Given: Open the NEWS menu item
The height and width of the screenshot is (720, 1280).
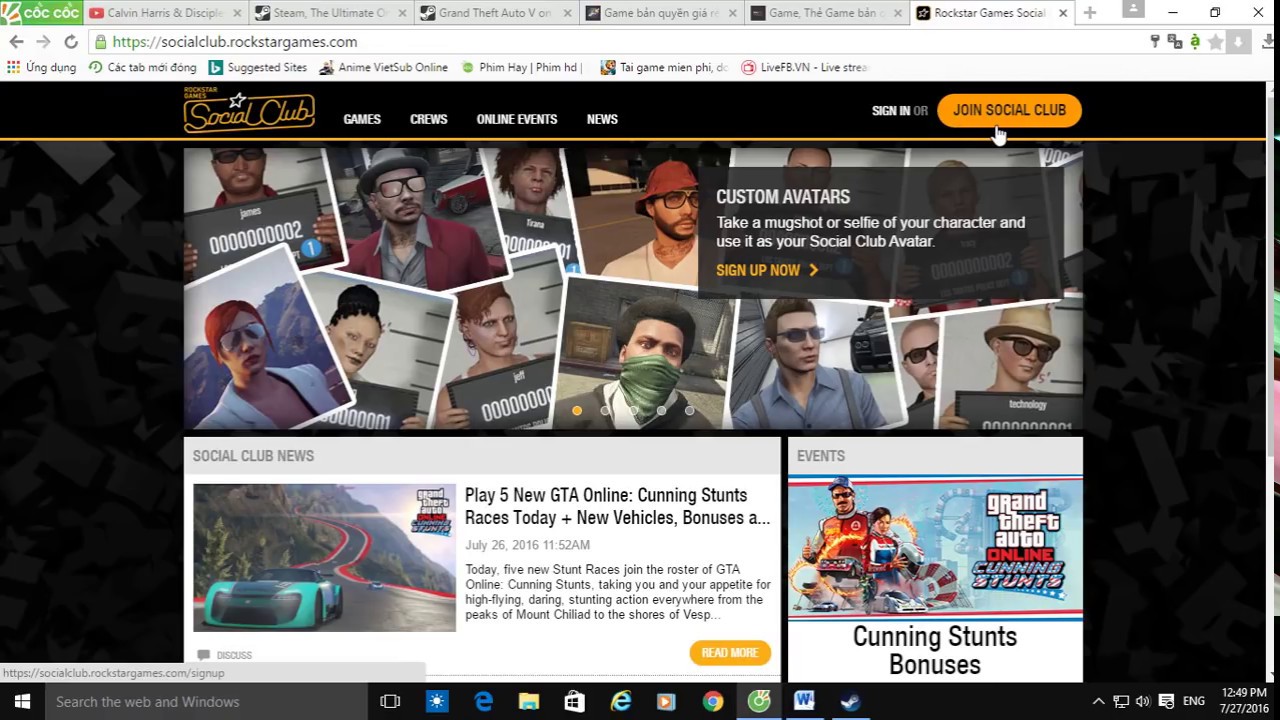Looking at the screenshot, I should pyautogui.click(x=602, y=119).
